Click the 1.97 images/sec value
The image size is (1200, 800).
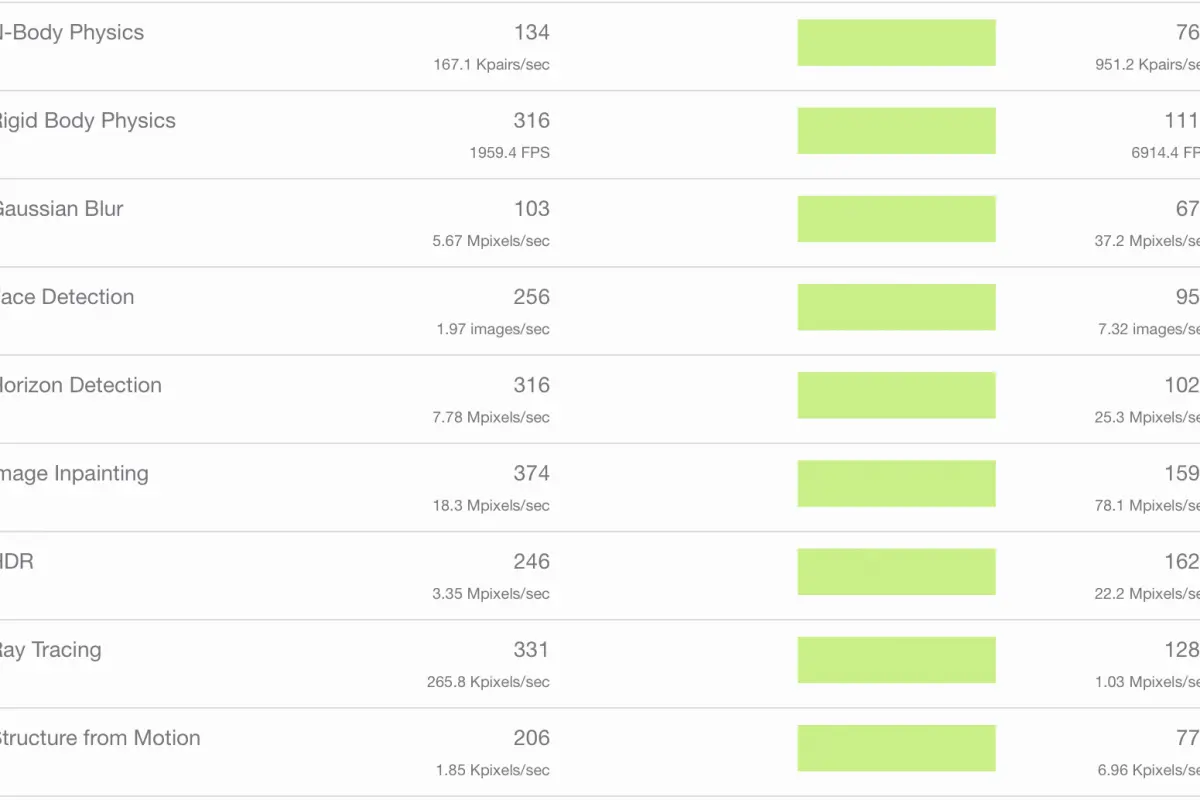point(493,329)
